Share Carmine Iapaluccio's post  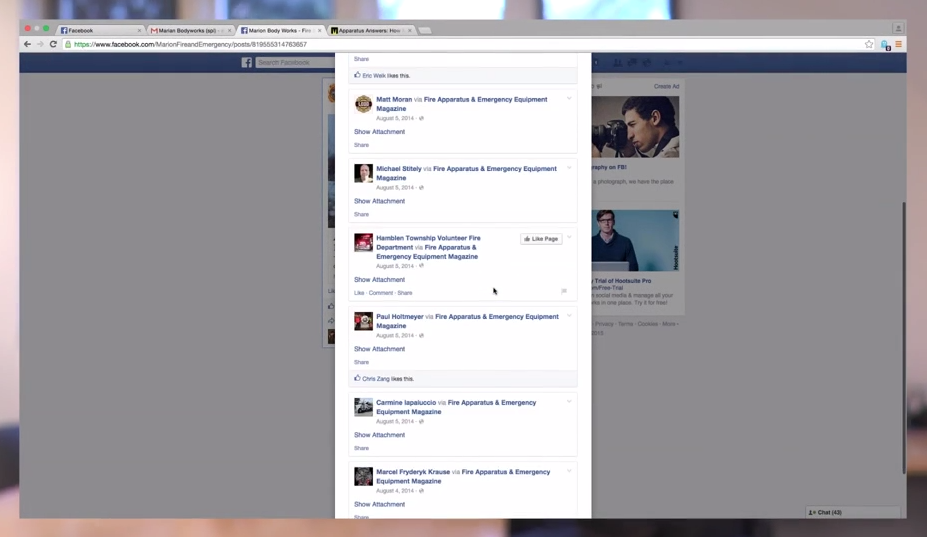point(361,448)
